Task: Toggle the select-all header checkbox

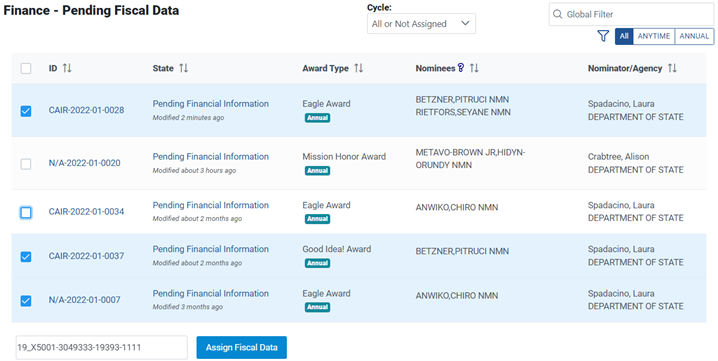Action: click(x=26, y=68)
